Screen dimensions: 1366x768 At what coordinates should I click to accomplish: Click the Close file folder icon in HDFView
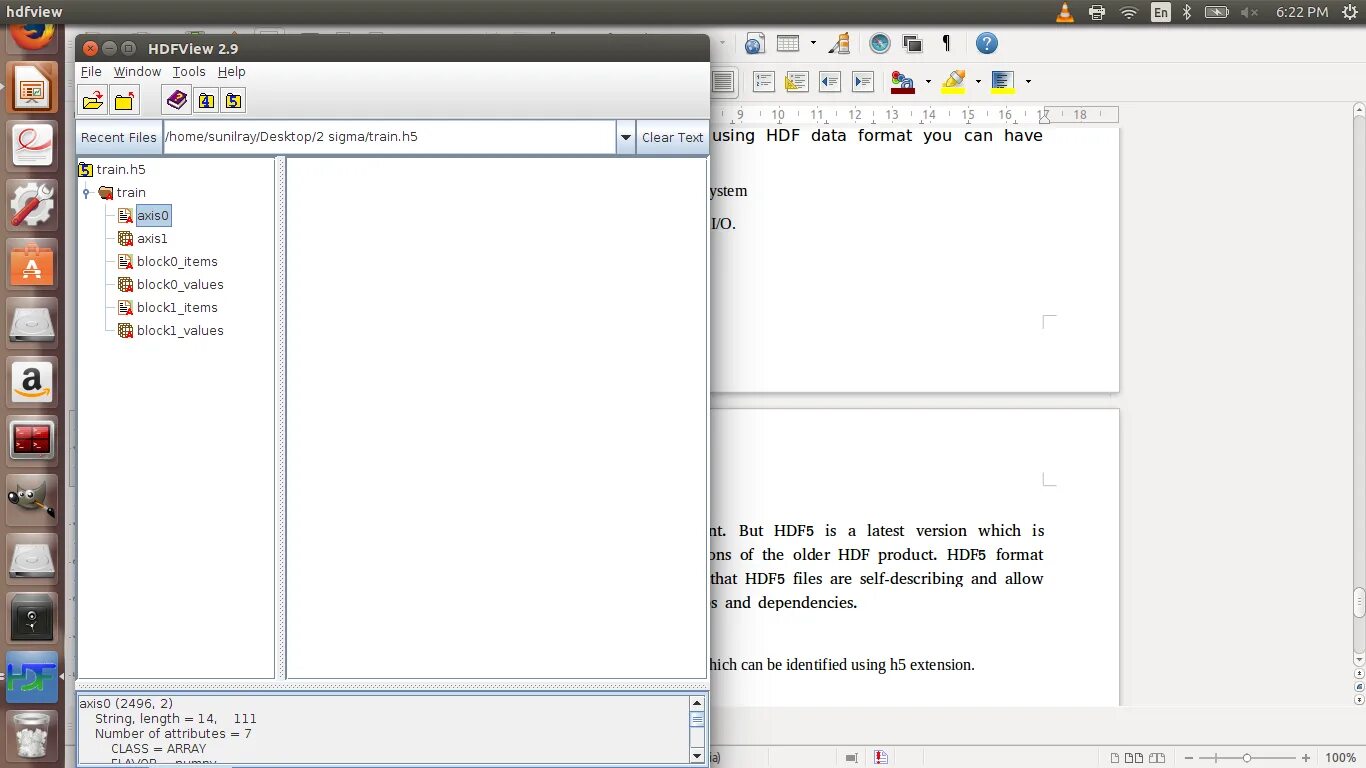tap(124, 100)
